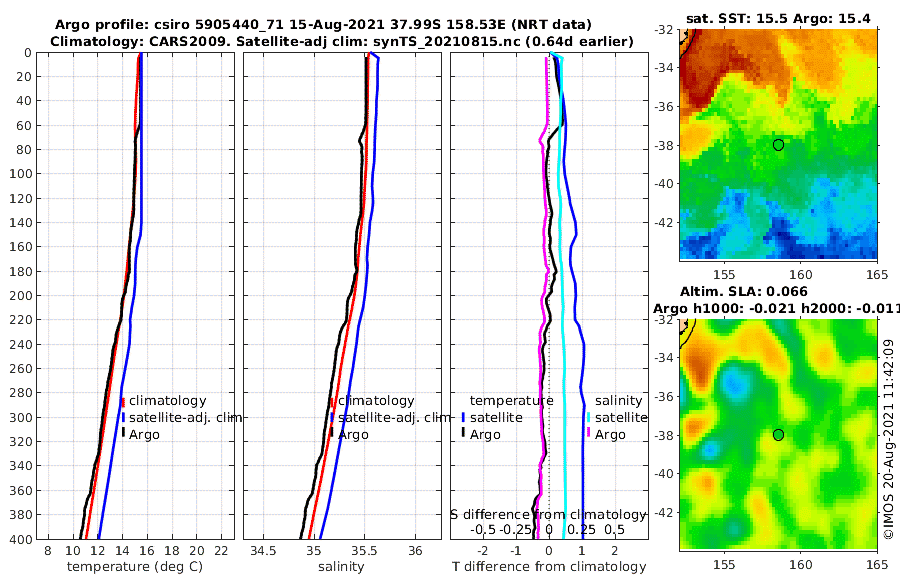This screenshot has width=900, height=580.
Task: Click the 'temperature (deg C)' axis label
Action: [x=135, y=567]
